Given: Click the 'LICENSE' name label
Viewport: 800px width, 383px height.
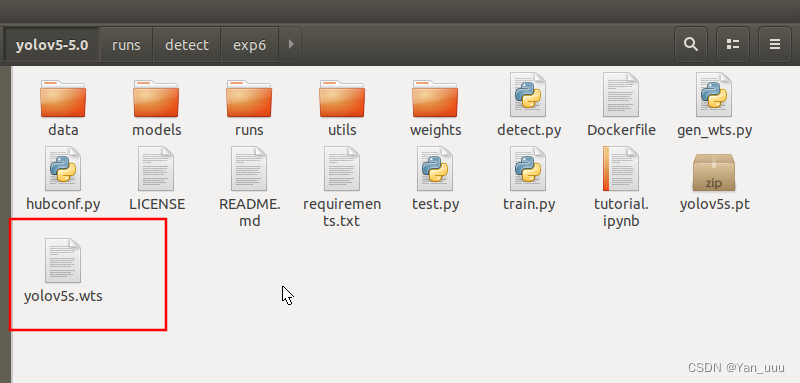Looking at the screenshot, I should [x=157, y=205].
